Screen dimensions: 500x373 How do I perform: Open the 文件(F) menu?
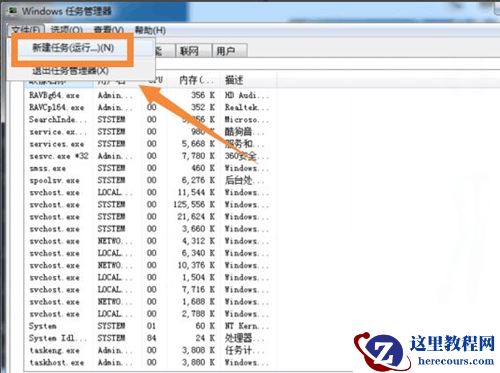[x=26, y=30]
